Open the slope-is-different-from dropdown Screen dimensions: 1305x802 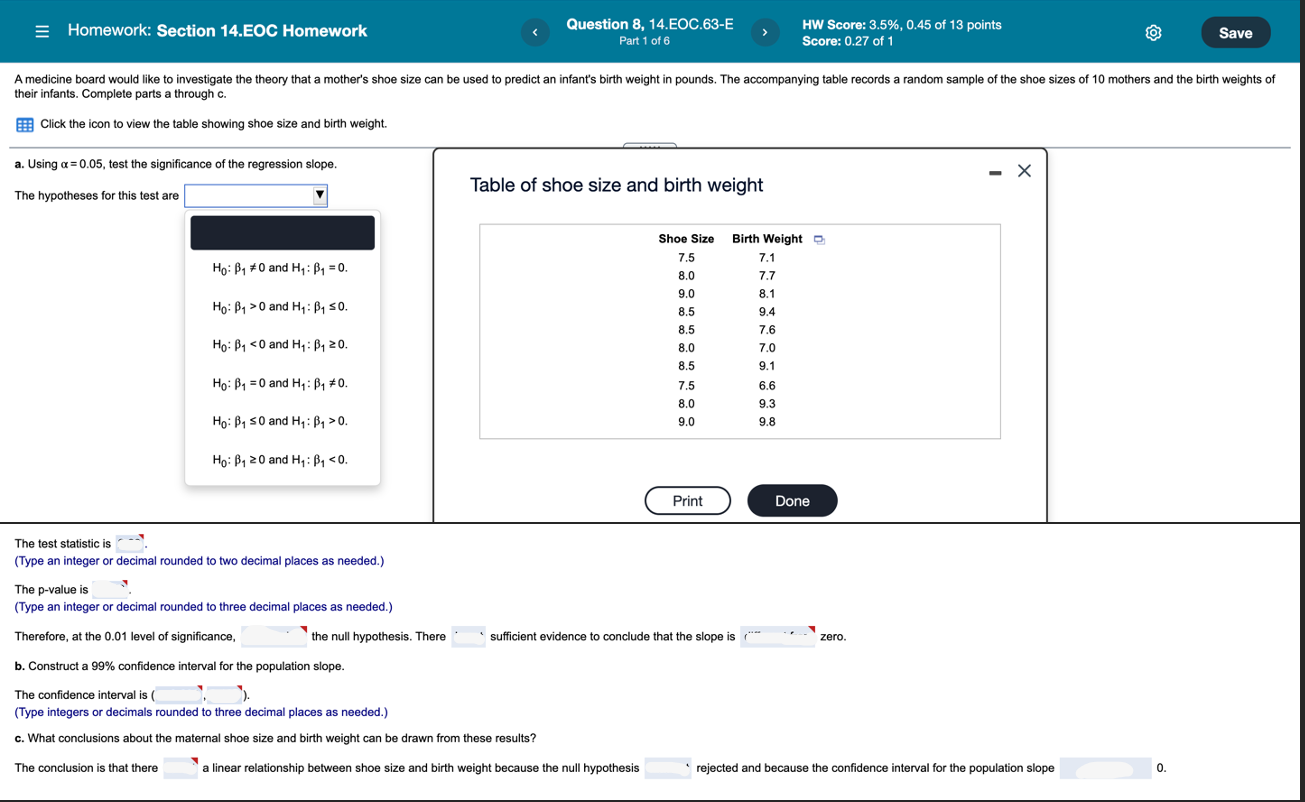776,636
